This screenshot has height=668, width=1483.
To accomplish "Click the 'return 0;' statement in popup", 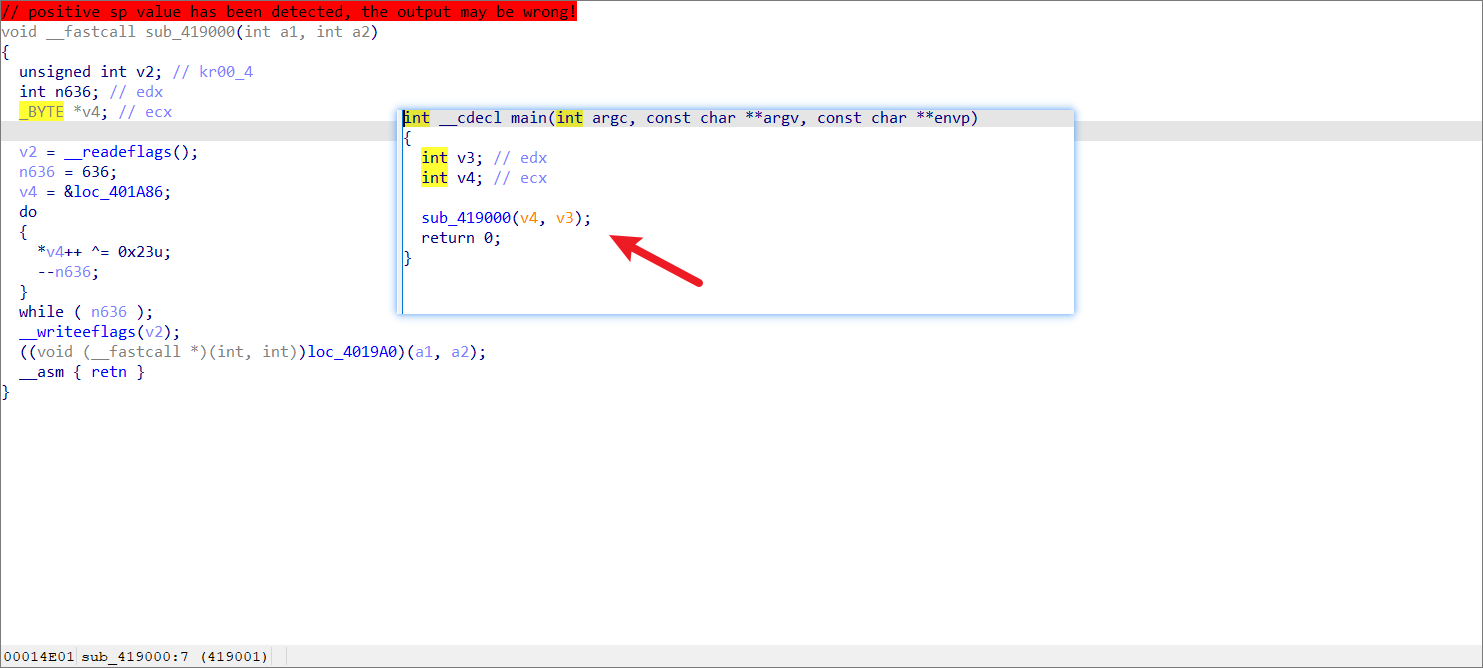I will point(461,238).
